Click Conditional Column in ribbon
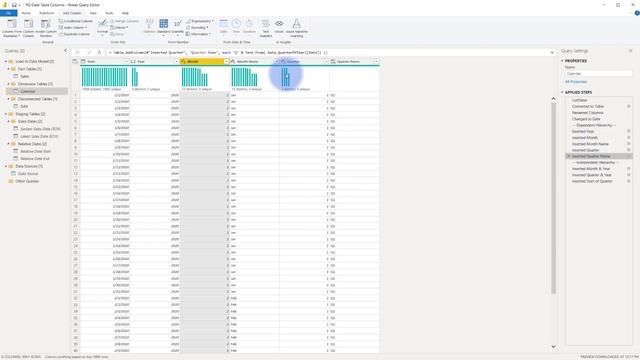 pyautogui.click(x=76, y=21)
